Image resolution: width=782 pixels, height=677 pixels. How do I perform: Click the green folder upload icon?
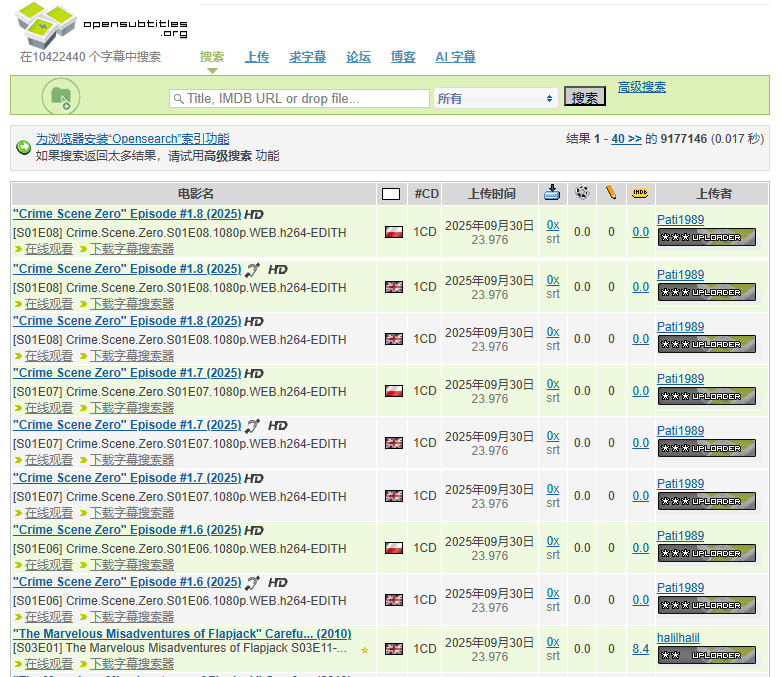(x=60, y=96)
